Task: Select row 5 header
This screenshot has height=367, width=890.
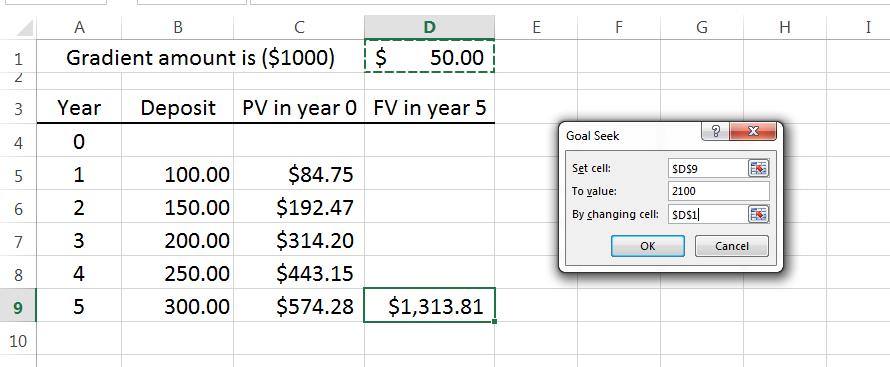Action: tap(18, 175)
